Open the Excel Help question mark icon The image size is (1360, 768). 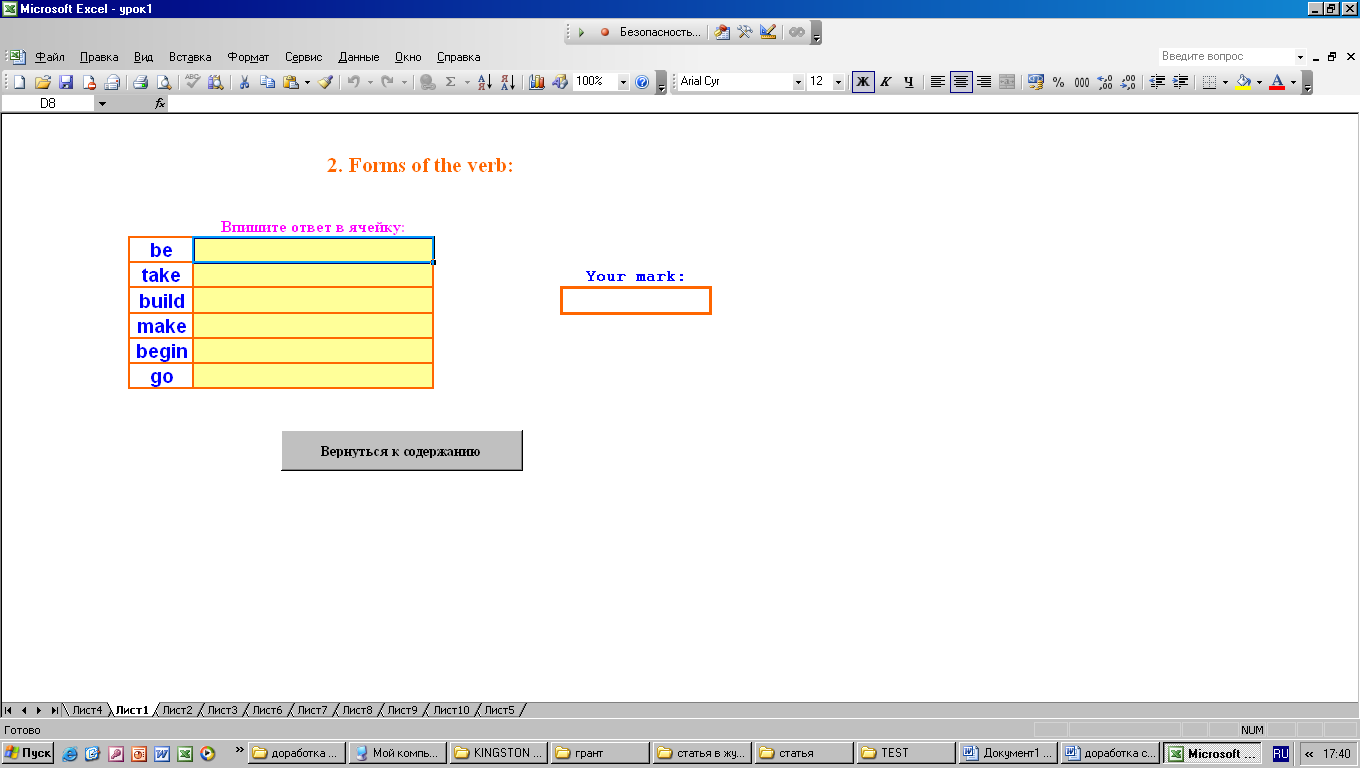[642, 82]
